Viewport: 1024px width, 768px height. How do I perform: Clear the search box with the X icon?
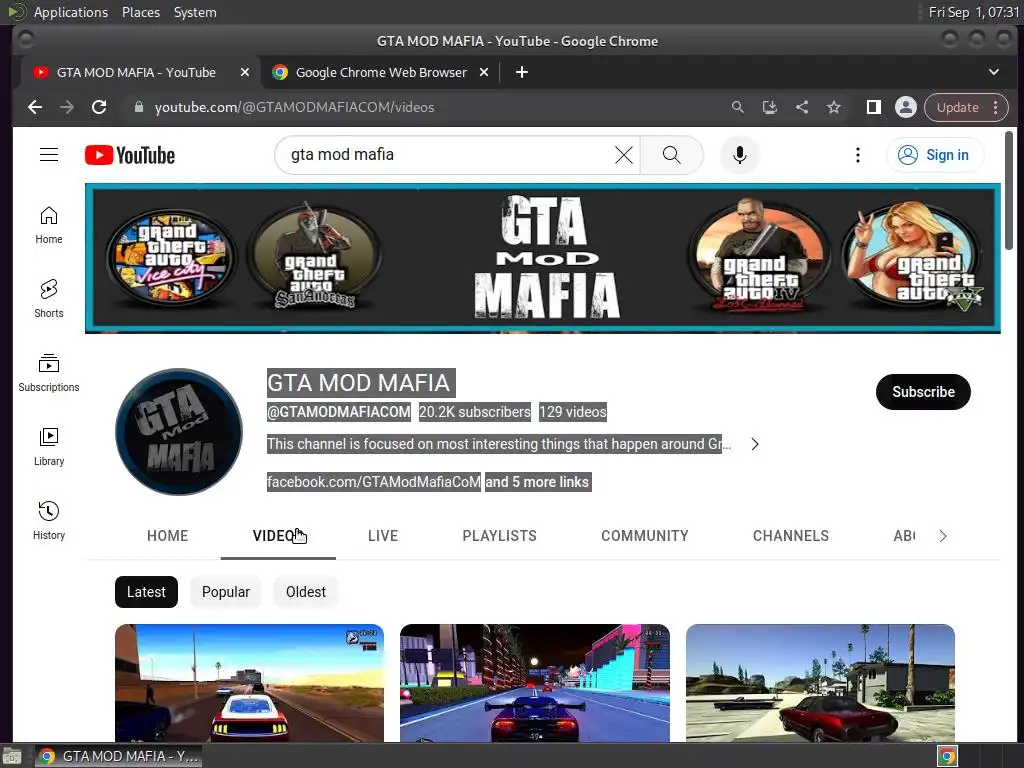click(624, 155)
